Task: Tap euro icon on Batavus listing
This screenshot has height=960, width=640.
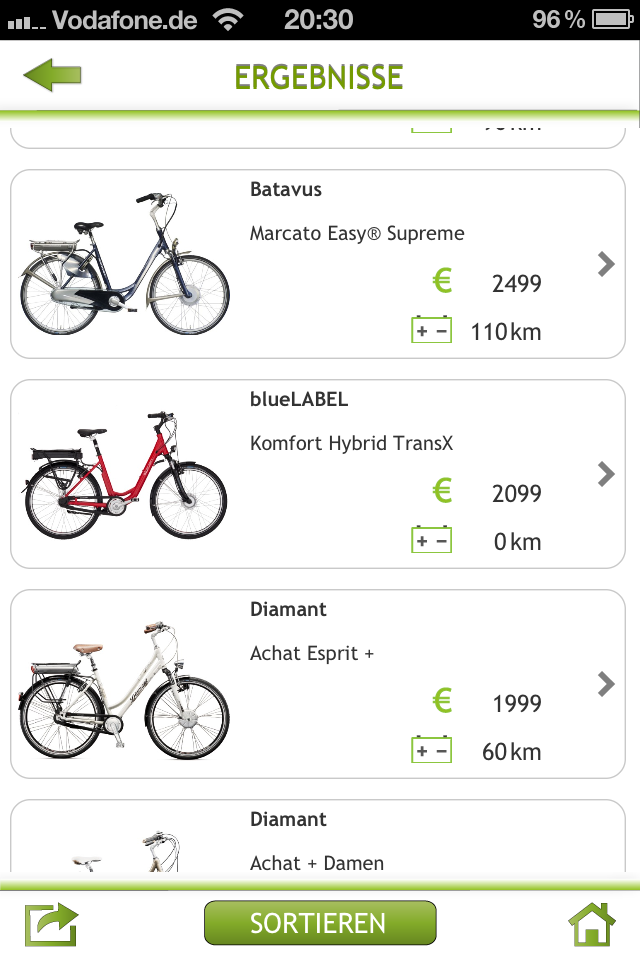Action: click(442, 281)
